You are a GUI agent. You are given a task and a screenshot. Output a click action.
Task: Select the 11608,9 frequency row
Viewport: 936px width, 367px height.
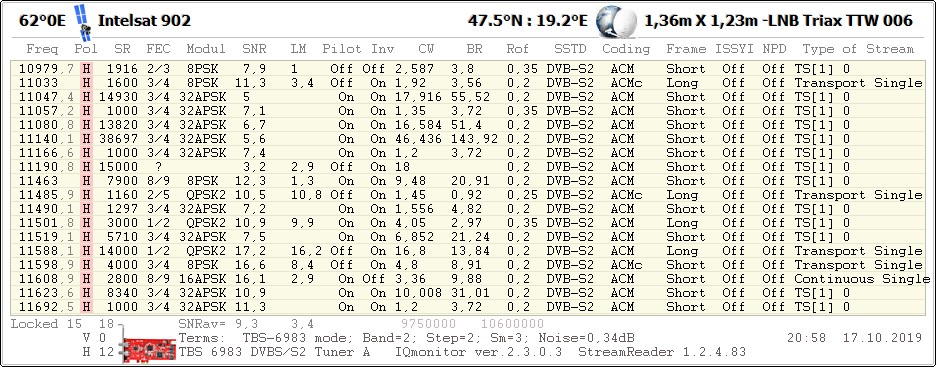[469, 279]
